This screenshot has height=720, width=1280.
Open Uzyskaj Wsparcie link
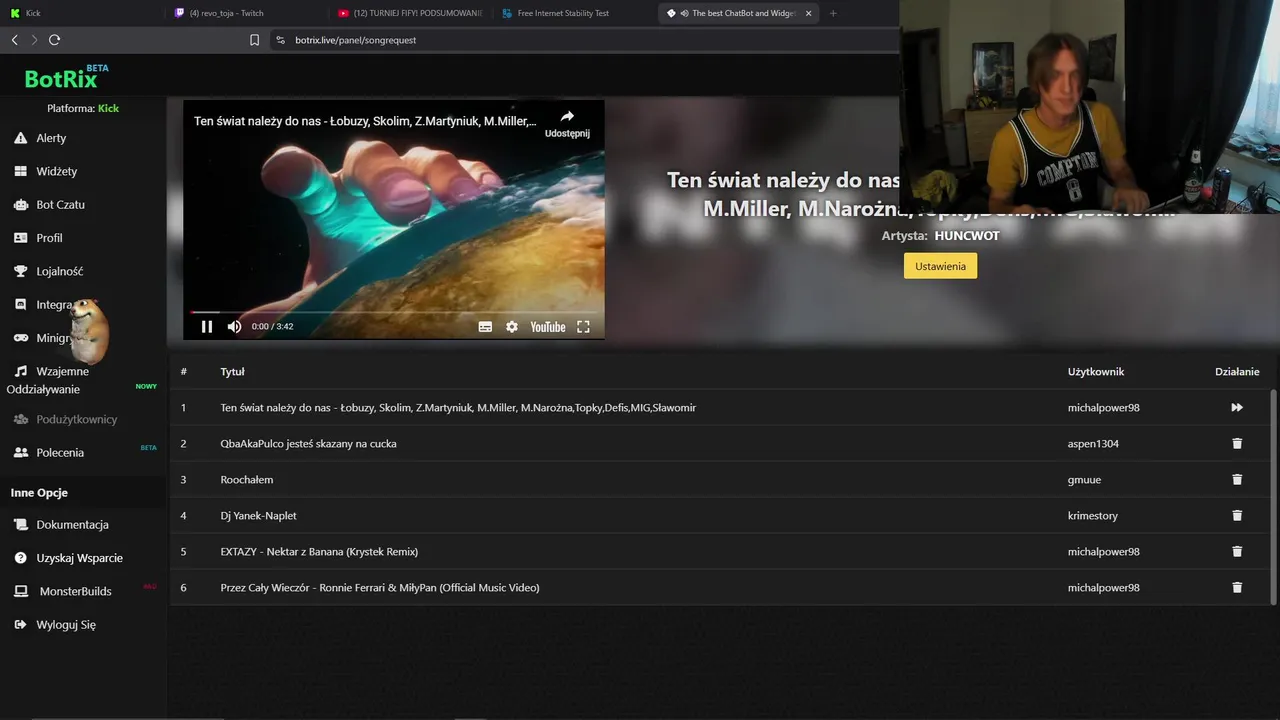click(x=79, y=558)
